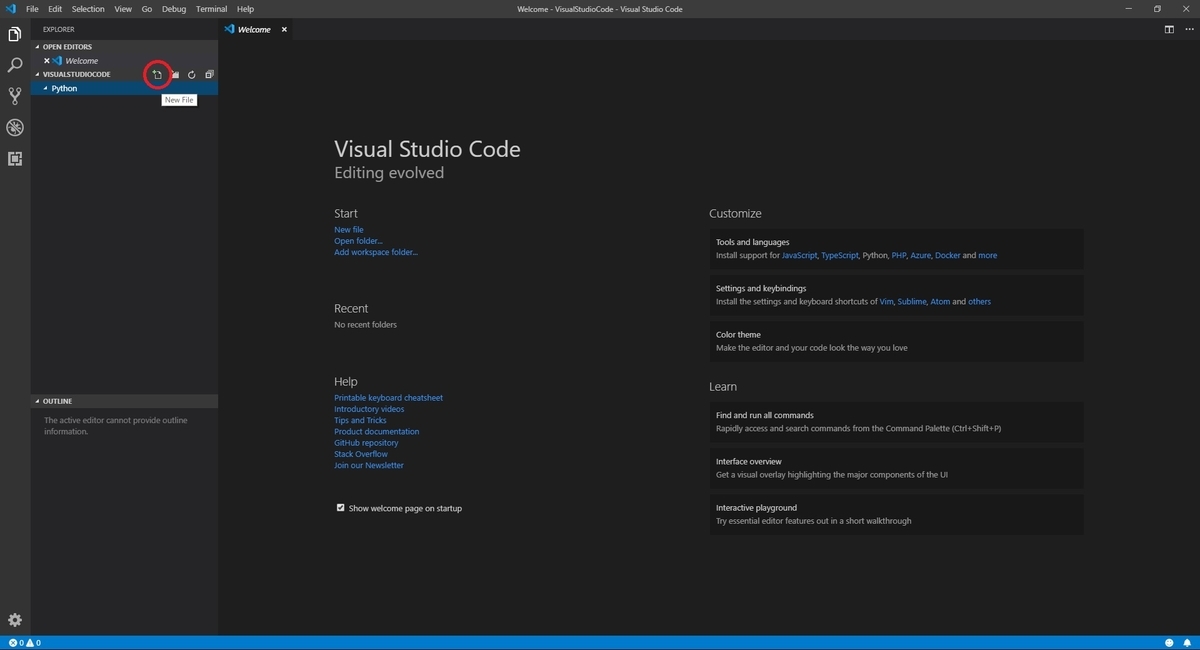The image size is (1200, 650).
Task: Open the Debug menu
Action: point(174,9)
